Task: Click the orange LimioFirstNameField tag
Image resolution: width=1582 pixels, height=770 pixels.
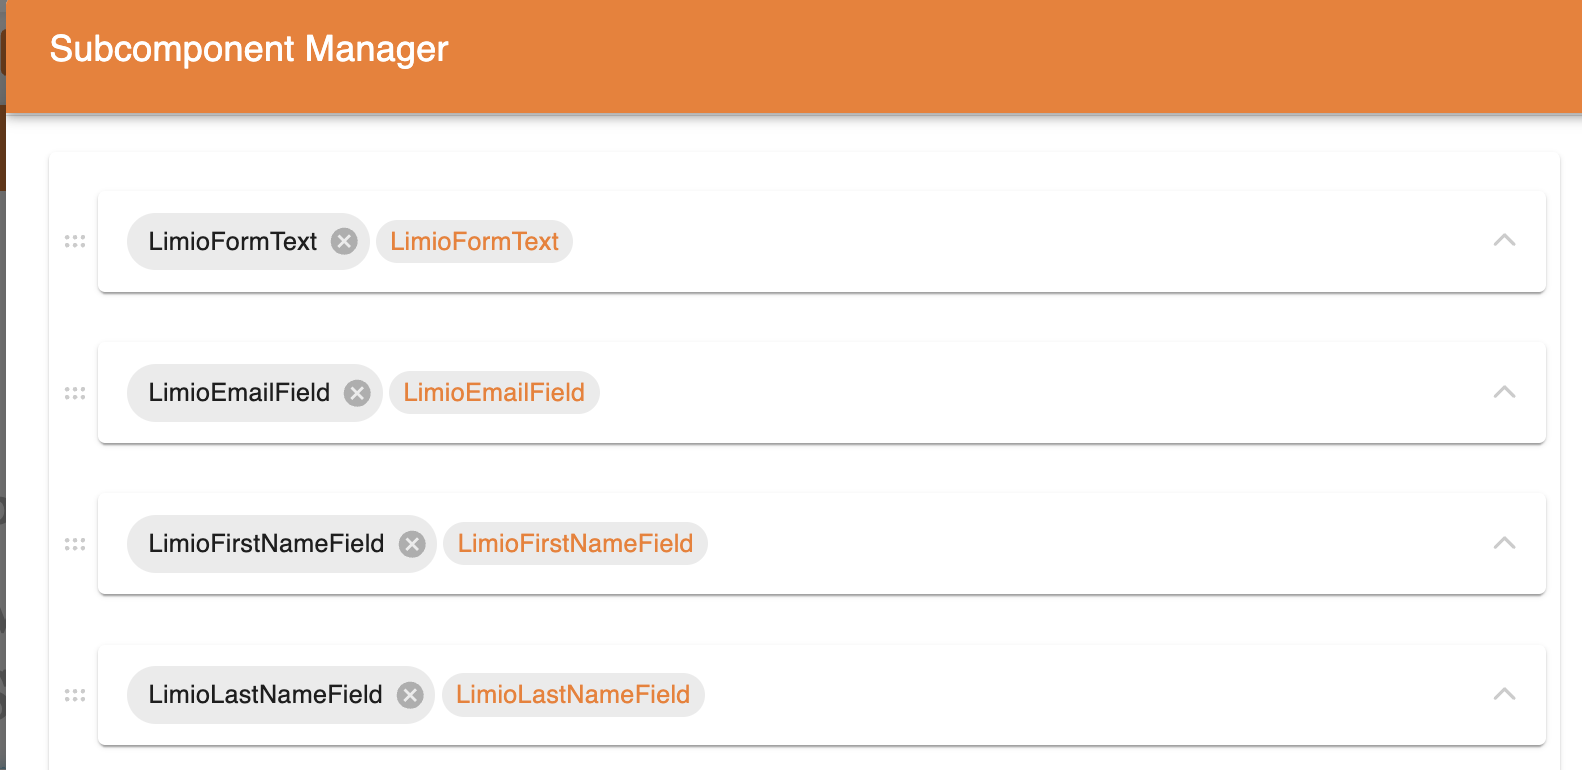Action: [575, 544]
